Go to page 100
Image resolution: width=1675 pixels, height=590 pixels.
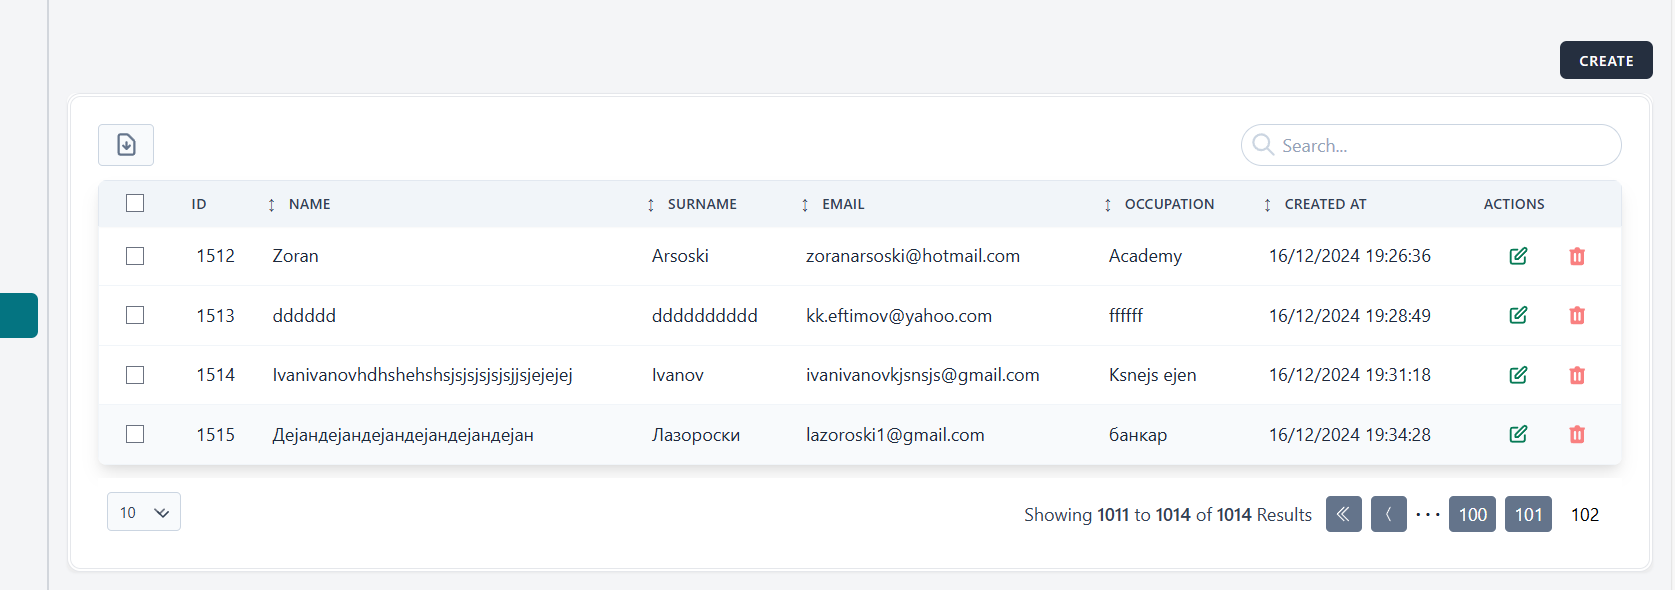(x=1472, y=514)
